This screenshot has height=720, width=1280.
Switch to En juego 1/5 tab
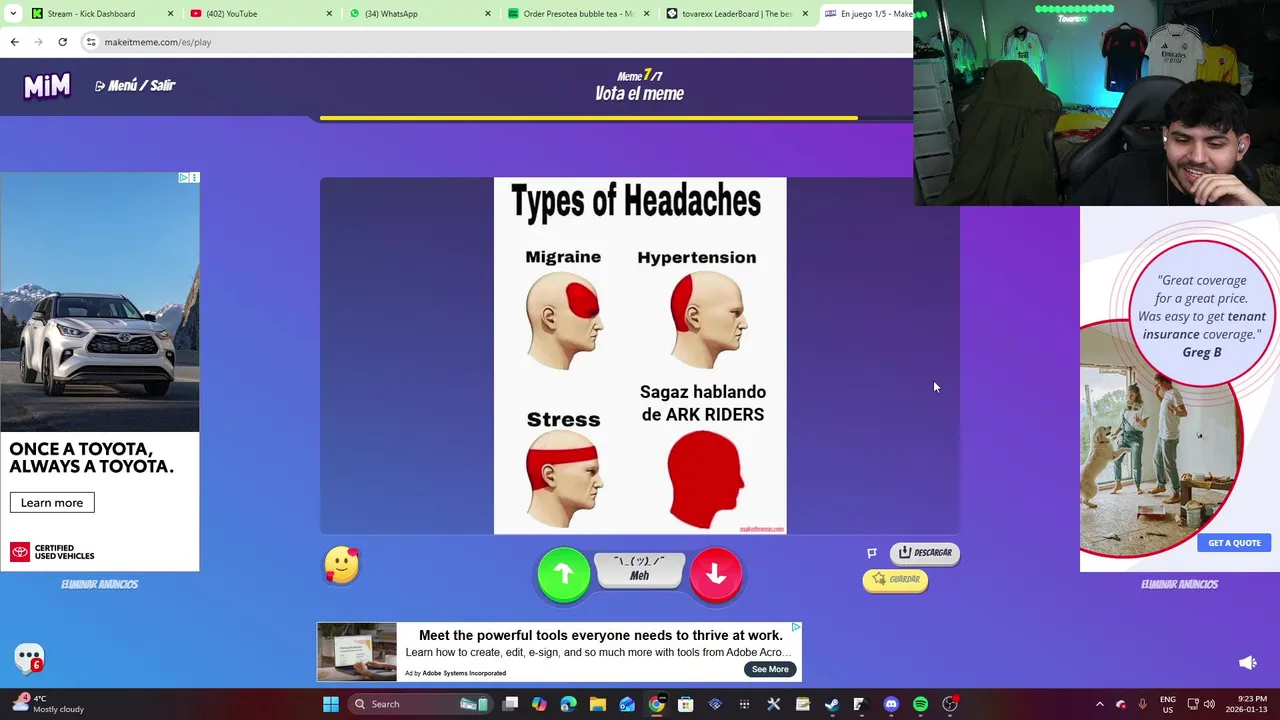867,14
